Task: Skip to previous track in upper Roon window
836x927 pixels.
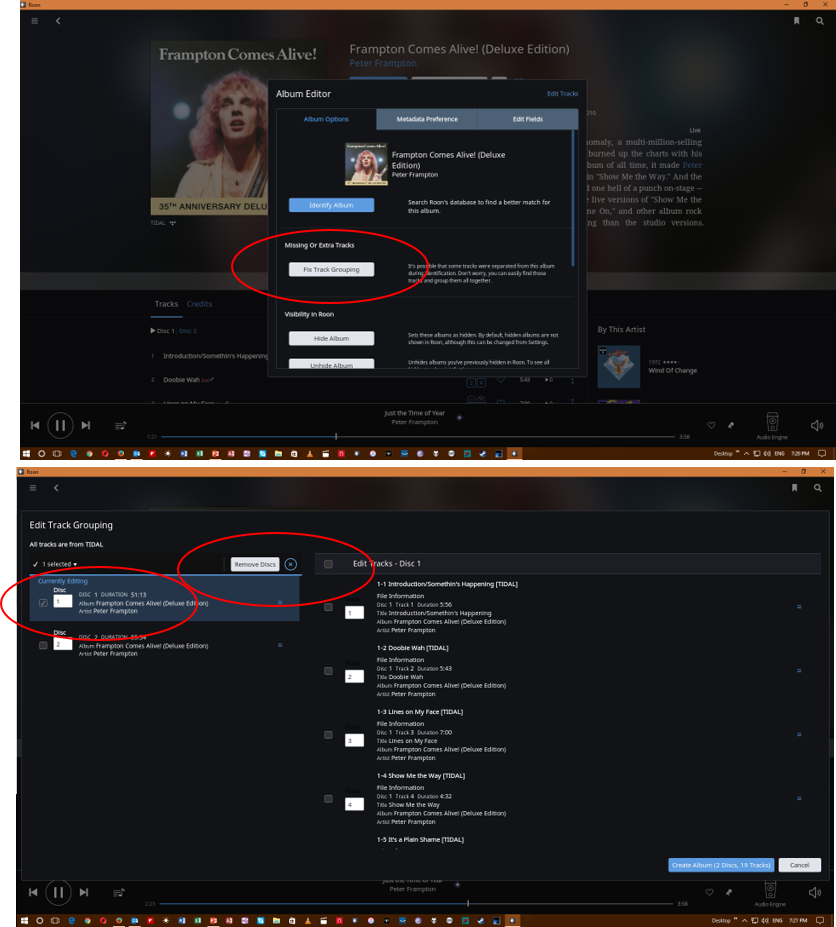Action: pos(35,425)
